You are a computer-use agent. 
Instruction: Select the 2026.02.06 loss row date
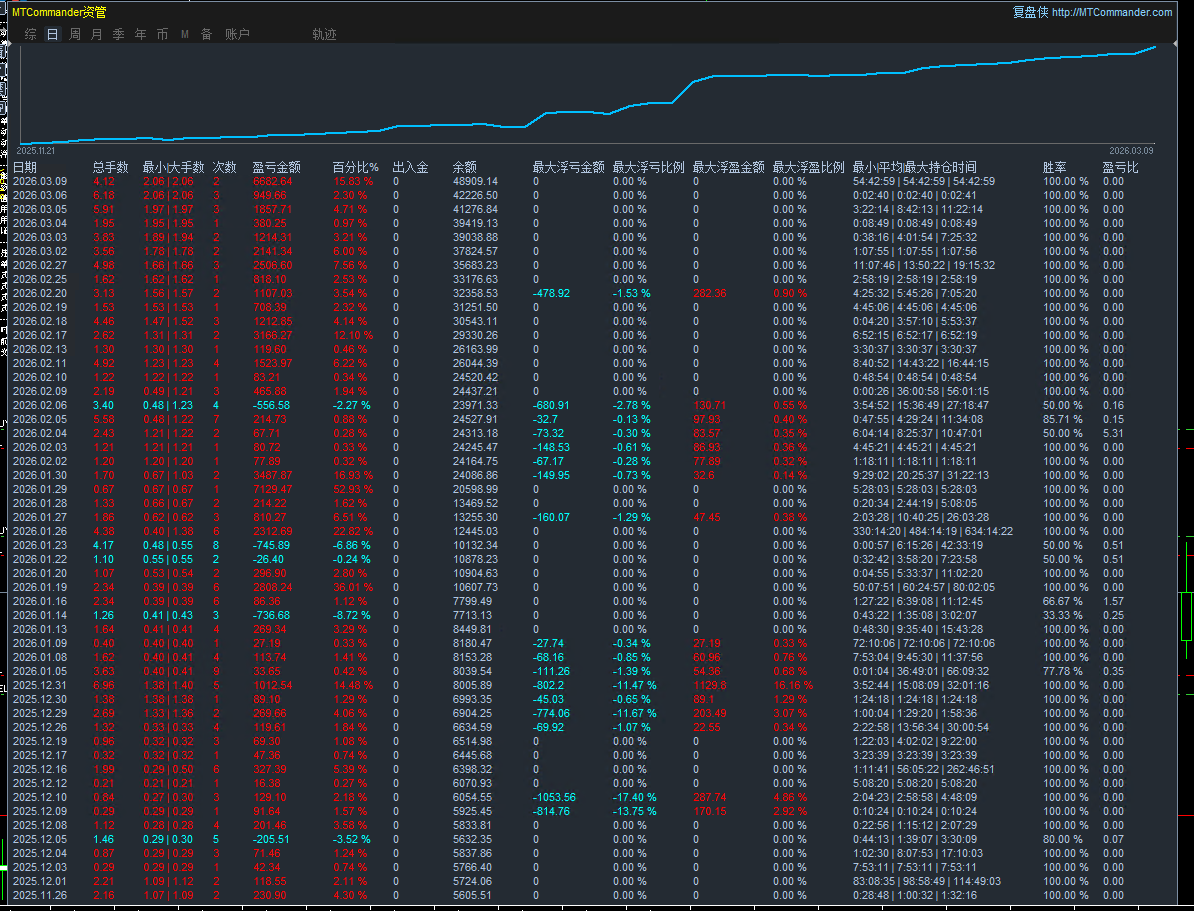point(40,405)
